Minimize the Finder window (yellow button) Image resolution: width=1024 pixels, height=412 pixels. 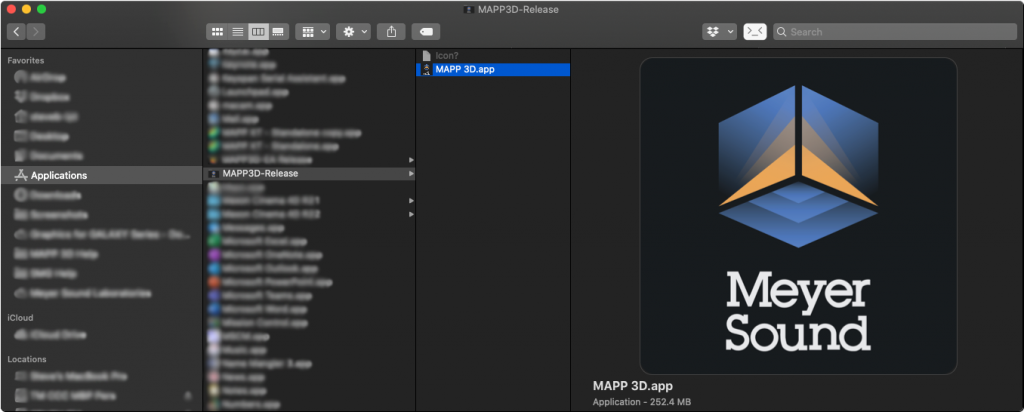click(x=26, y=10)
